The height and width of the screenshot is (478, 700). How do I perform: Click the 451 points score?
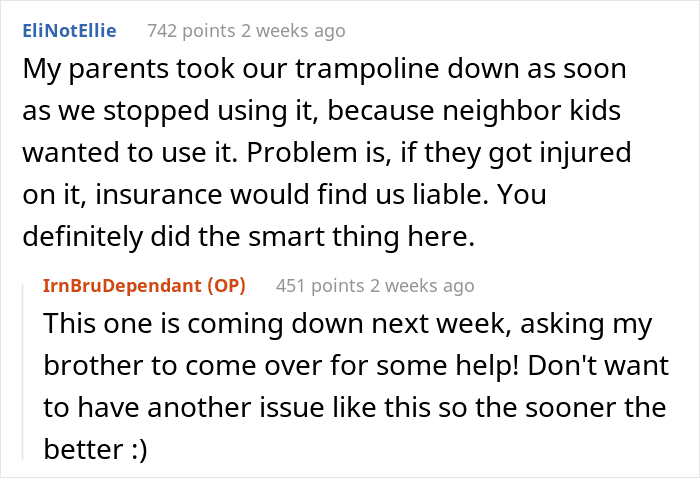[320, 286]
